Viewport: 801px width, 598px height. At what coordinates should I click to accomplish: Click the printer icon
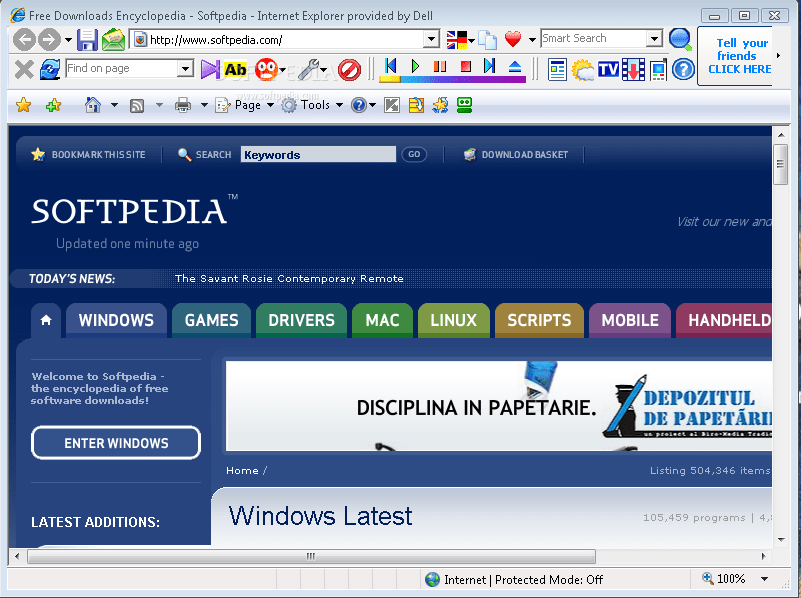pos(183,105)
